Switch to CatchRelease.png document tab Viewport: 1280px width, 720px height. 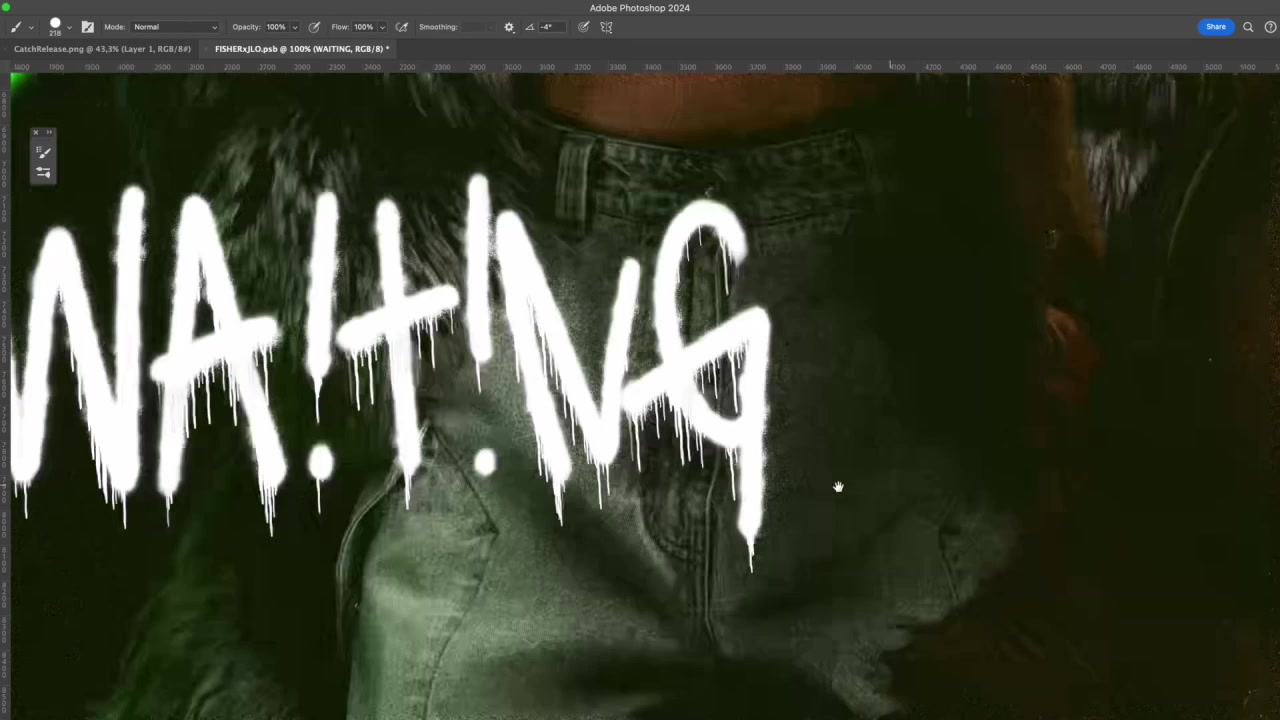102,49
